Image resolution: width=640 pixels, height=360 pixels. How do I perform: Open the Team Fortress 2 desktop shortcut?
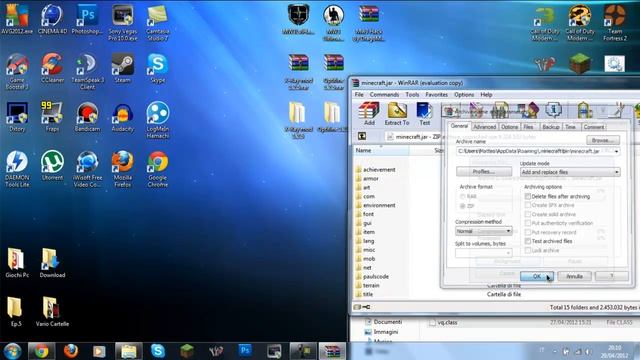point(615,23)
